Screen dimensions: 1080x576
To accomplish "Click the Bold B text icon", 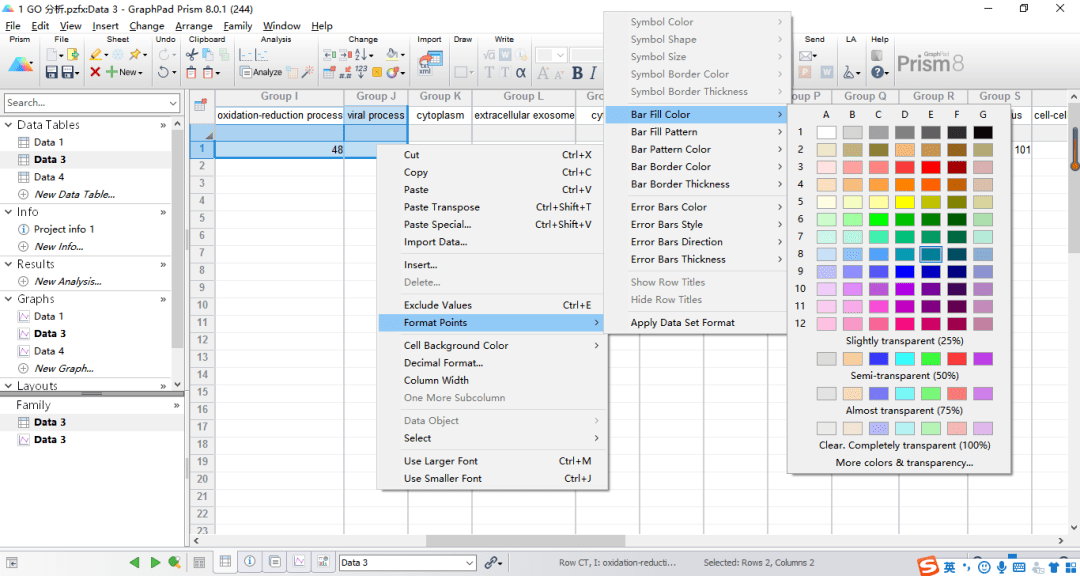I will pos(577,72).
